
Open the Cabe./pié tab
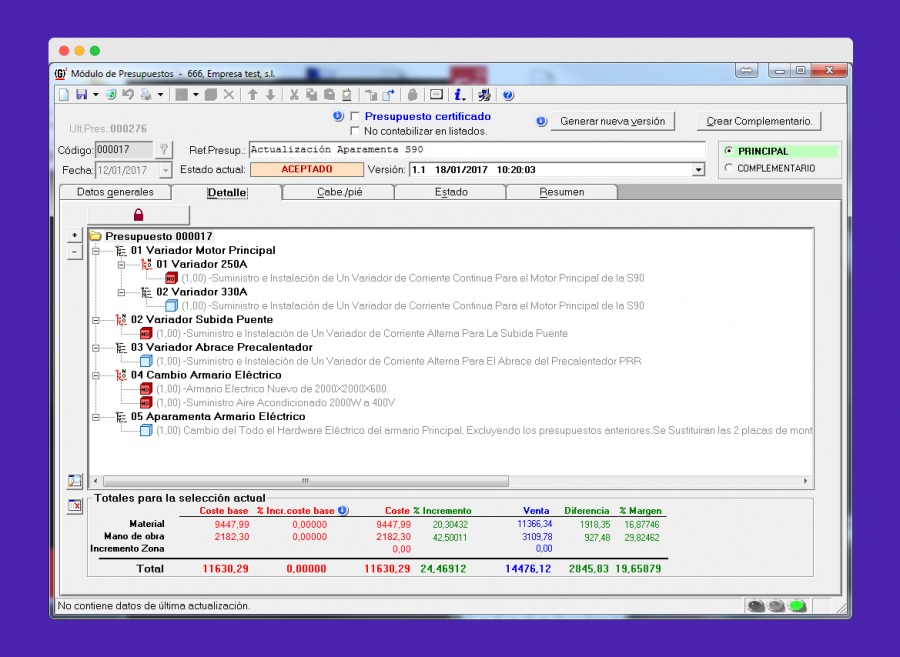point(339,192)
